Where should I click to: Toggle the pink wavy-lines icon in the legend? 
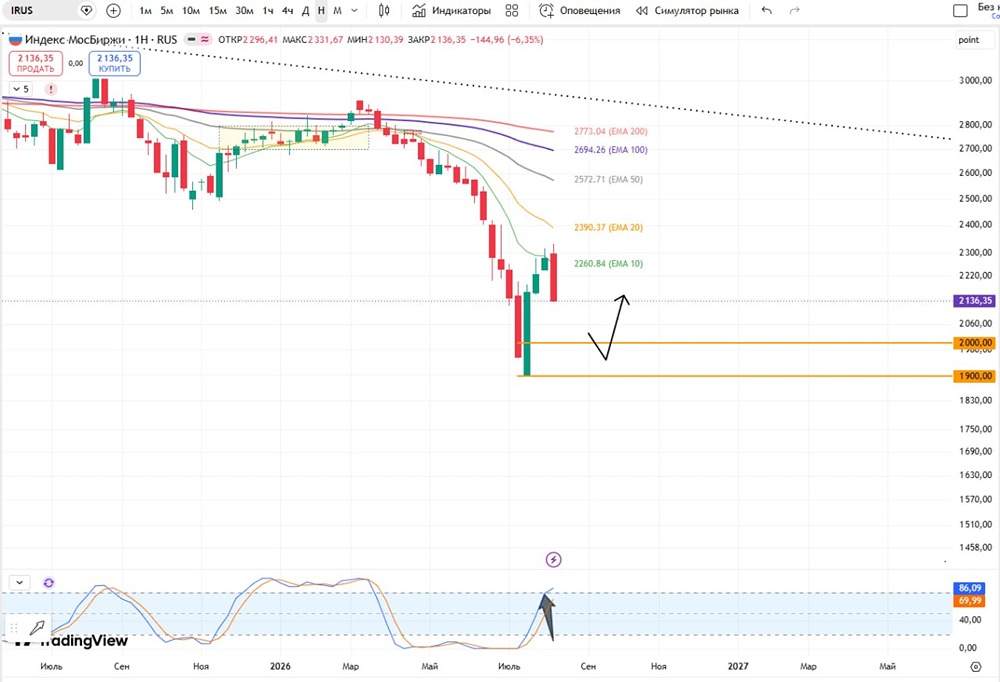pyautogui.click(x=205, y=40)
